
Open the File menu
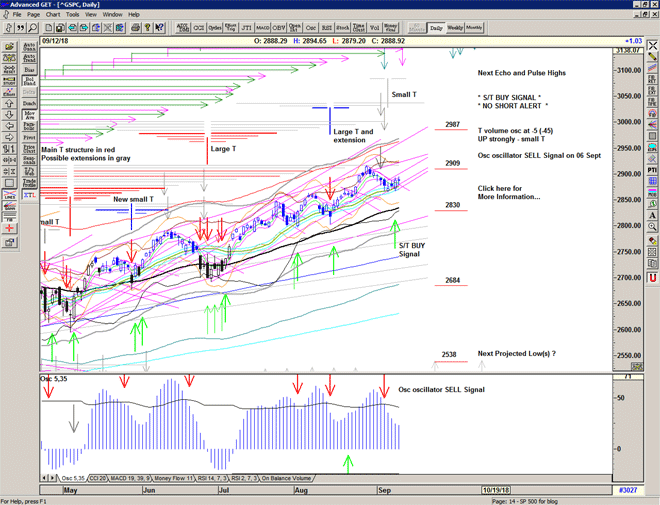pyautogui.click(x=15, y=15)
